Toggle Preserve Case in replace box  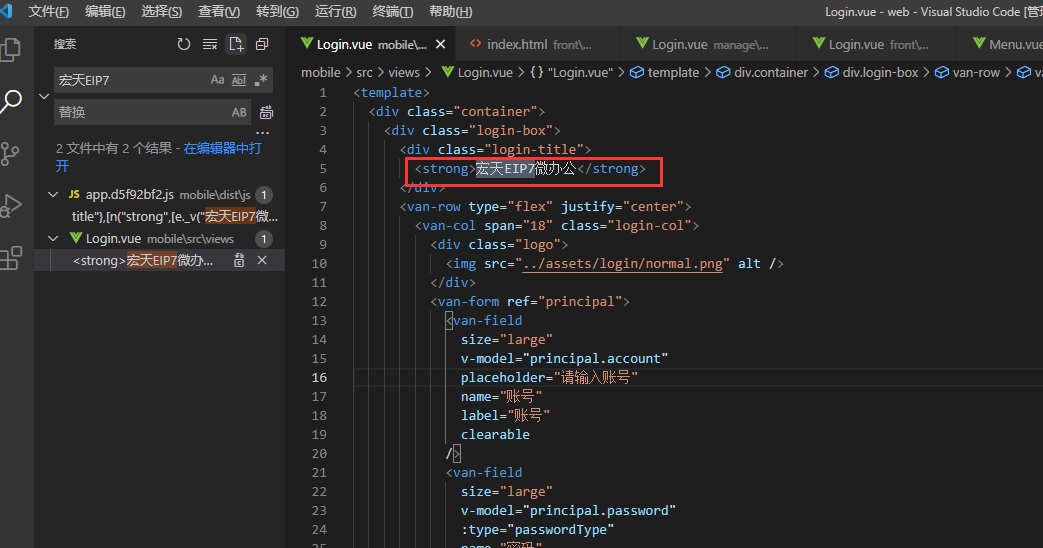click(239, 112)
